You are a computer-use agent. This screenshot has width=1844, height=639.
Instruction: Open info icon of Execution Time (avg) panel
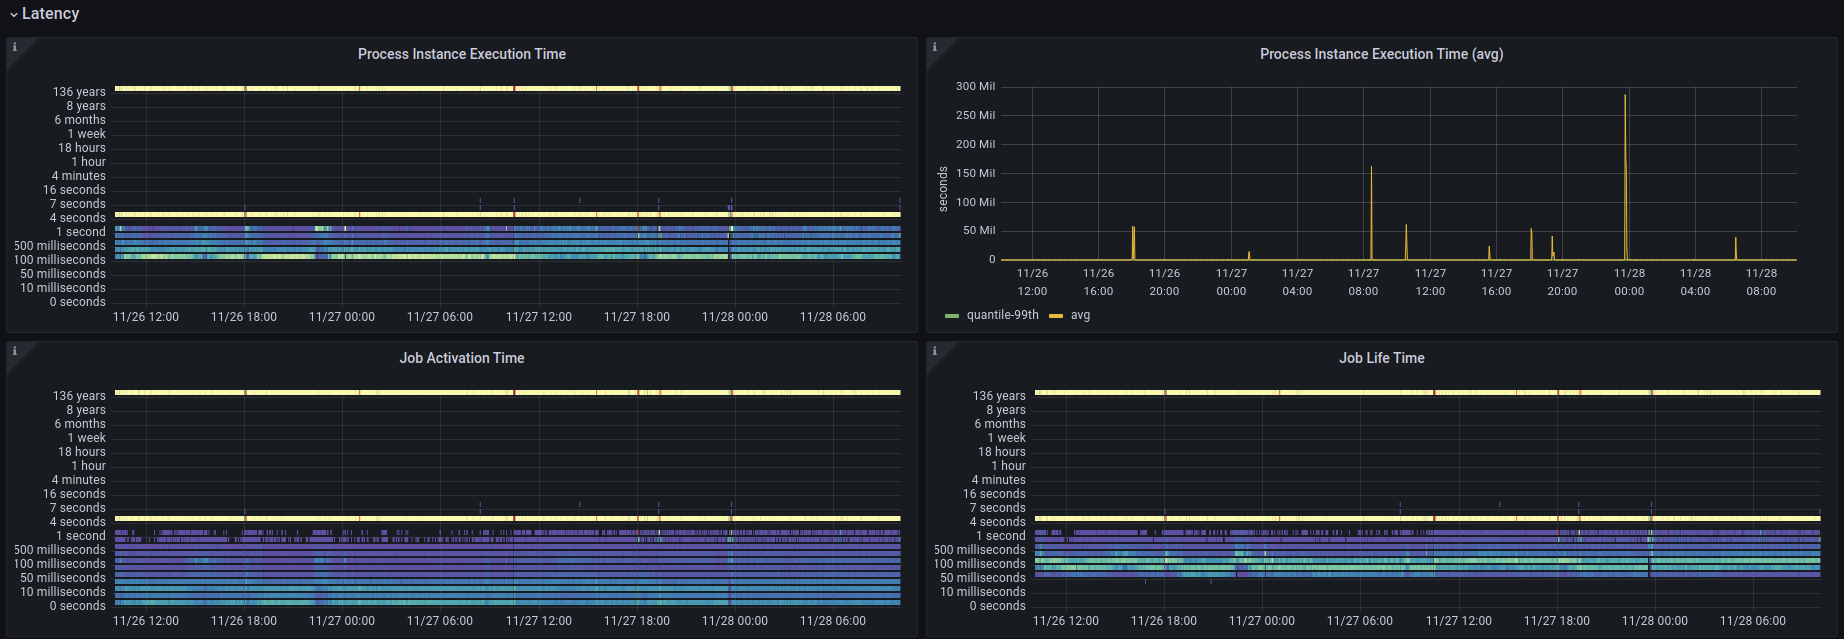coord(934,47)
